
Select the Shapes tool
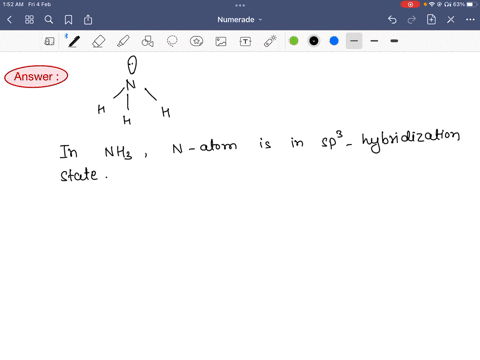[x=148, y=41]
